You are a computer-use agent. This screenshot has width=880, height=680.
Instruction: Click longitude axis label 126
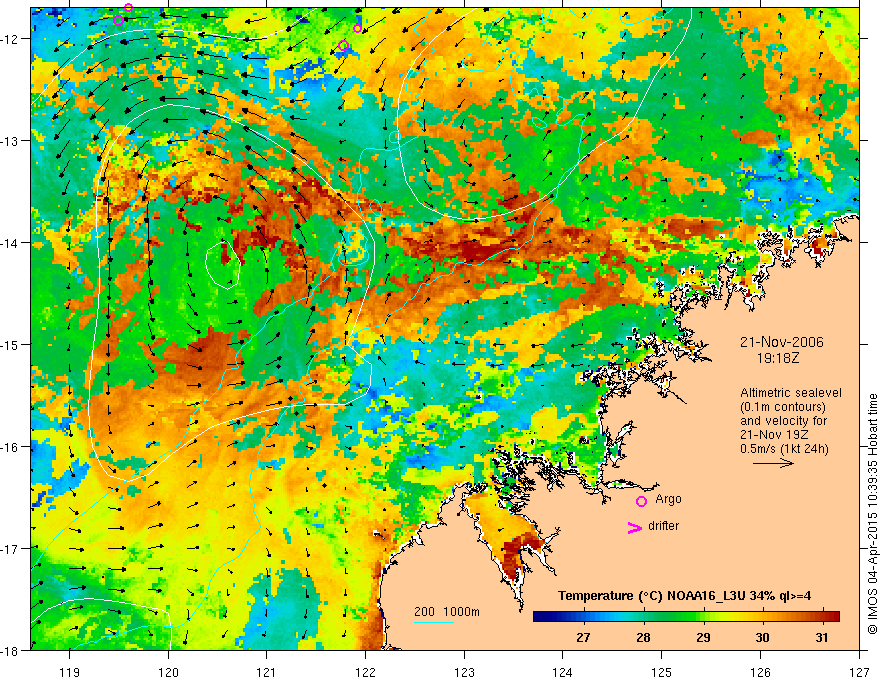(760, 672)
